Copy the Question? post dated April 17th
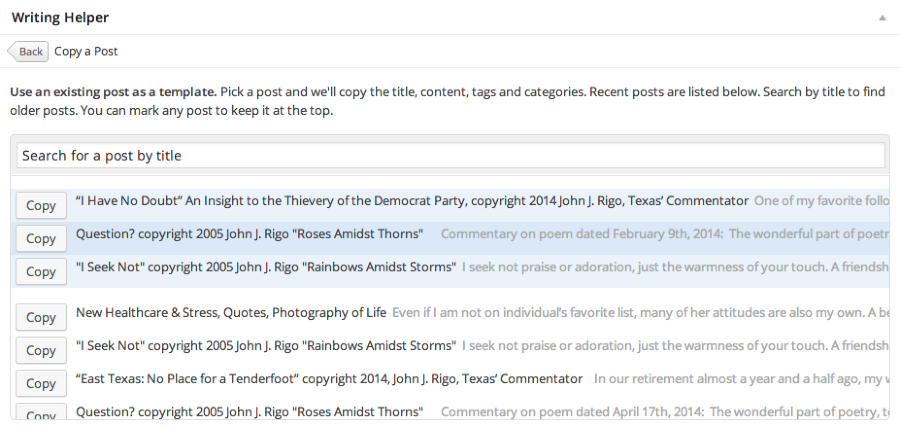This screenshot has height=428, width=900. pyautogui.click(x=41, y=414)
